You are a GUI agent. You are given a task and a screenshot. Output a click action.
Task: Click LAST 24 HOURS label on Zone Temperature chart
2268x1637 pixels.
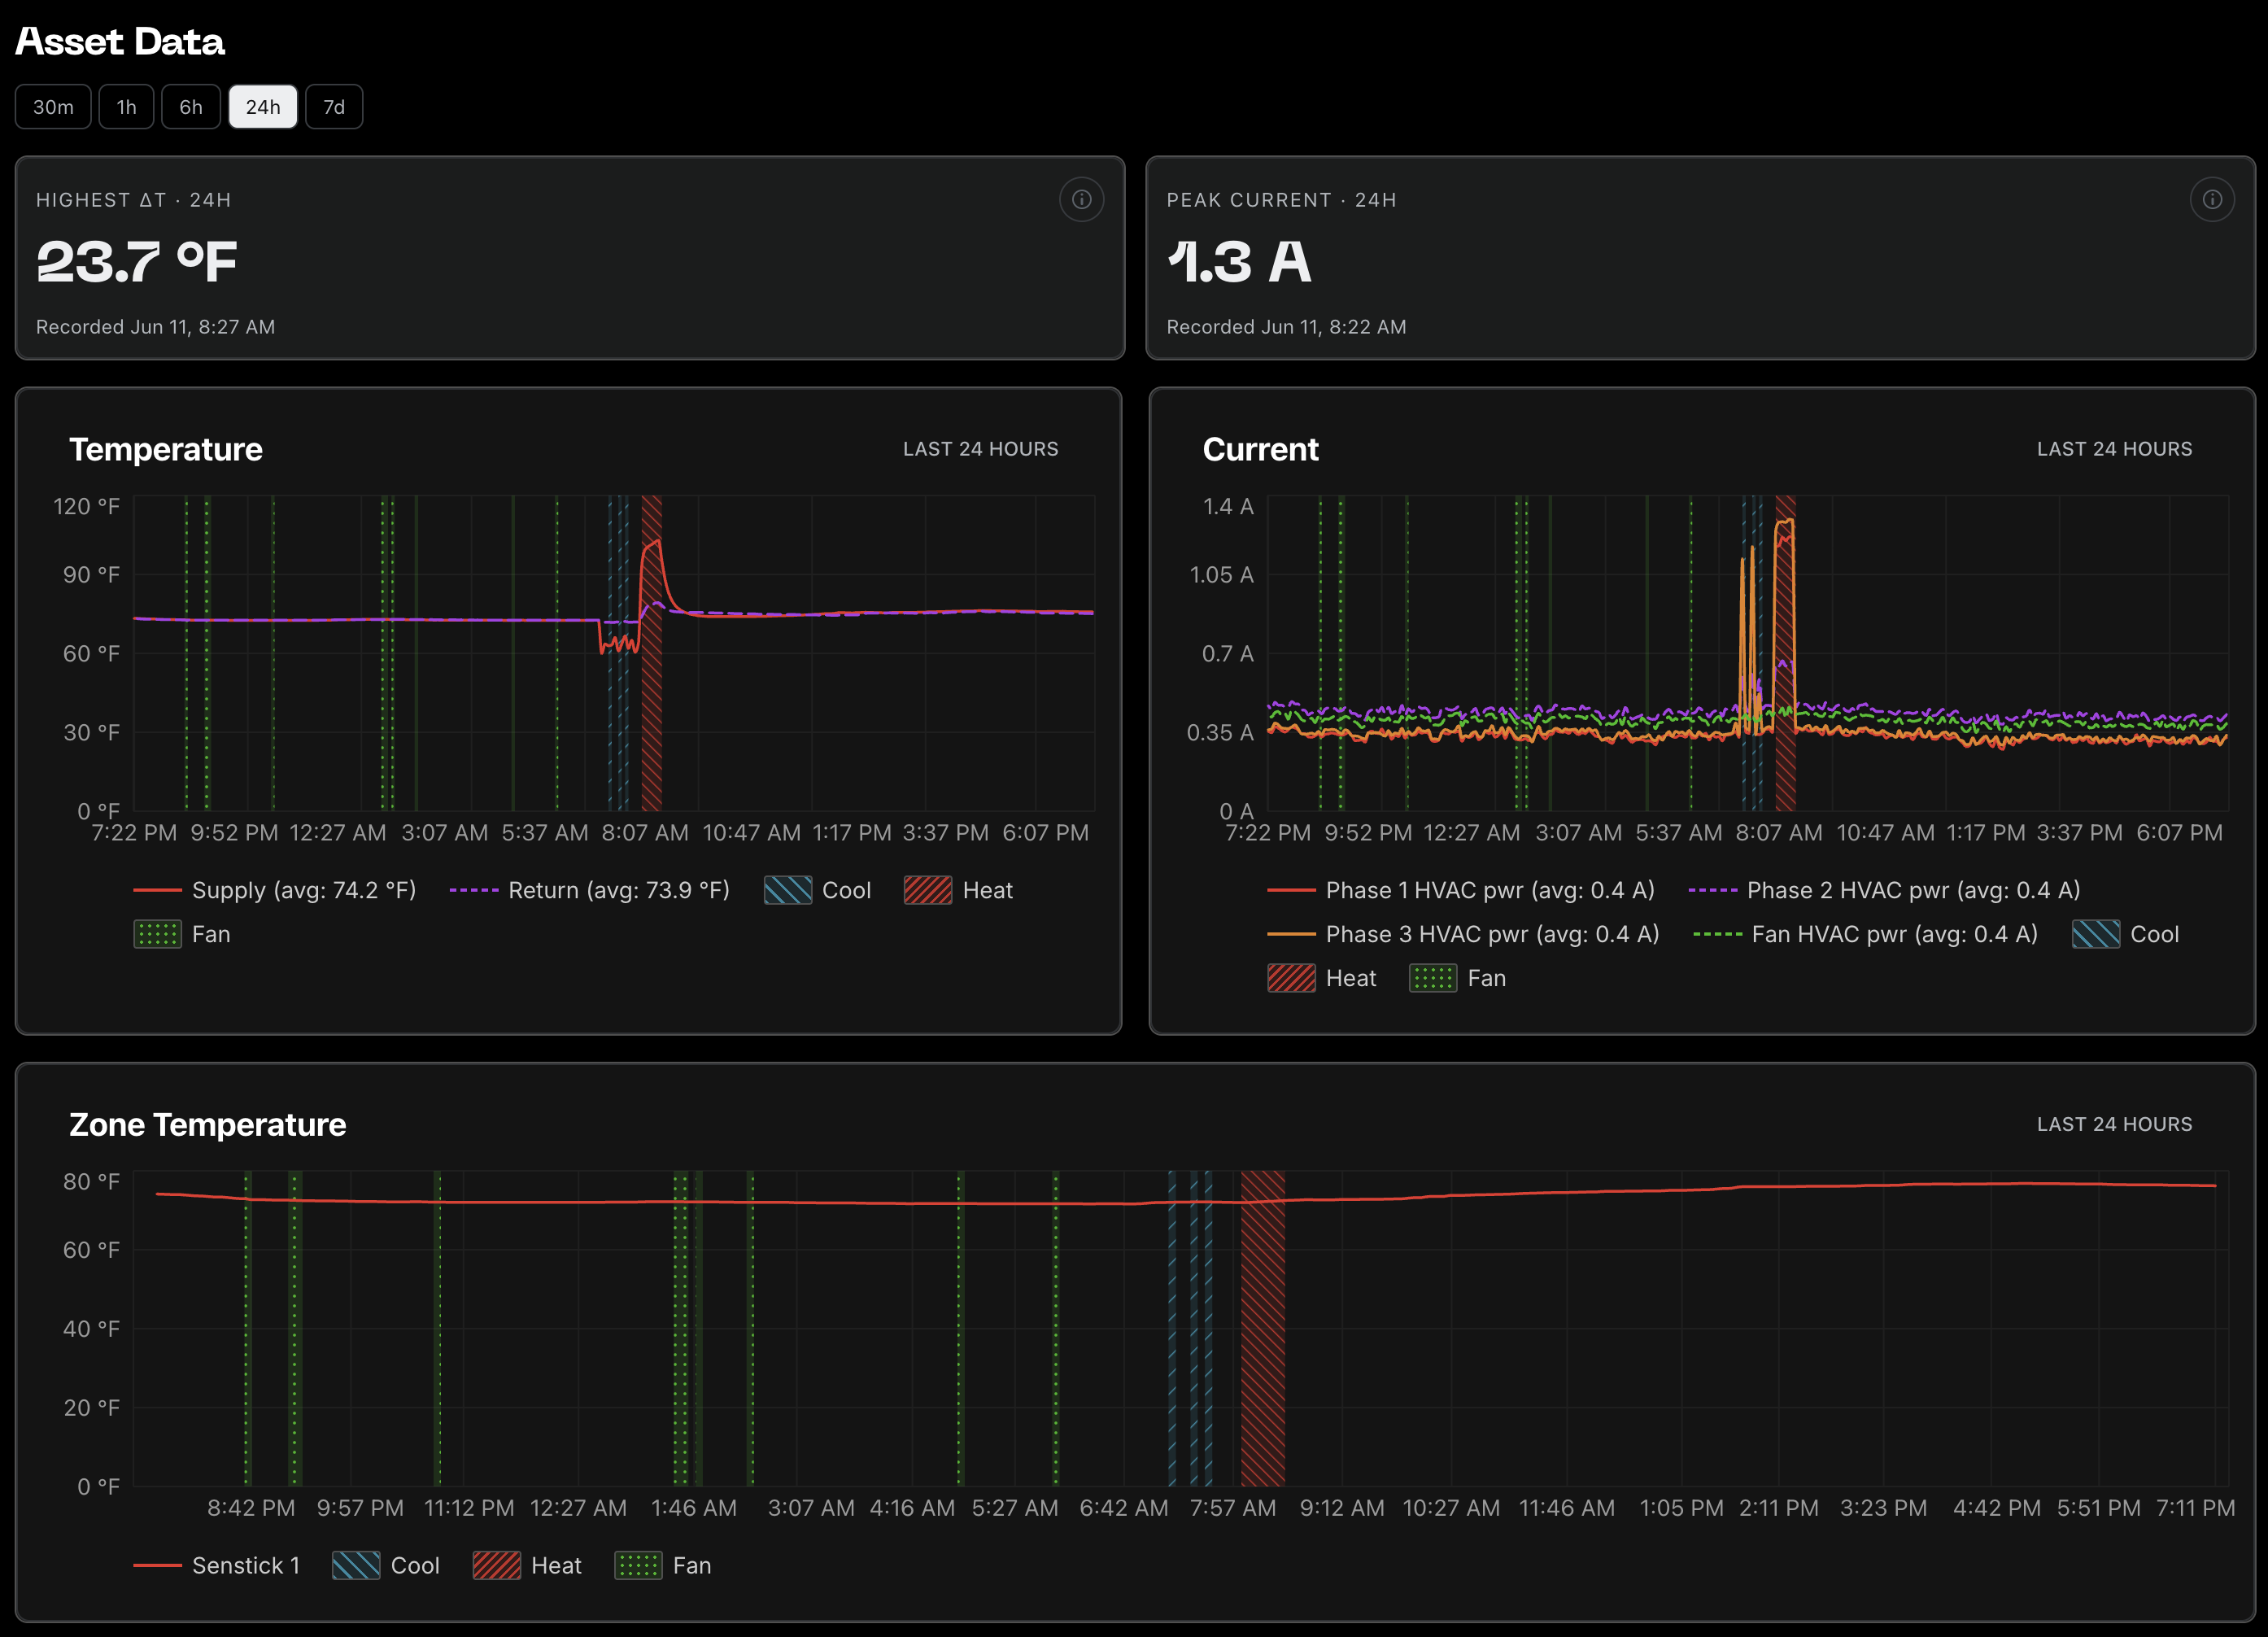click(2114, 1124)
